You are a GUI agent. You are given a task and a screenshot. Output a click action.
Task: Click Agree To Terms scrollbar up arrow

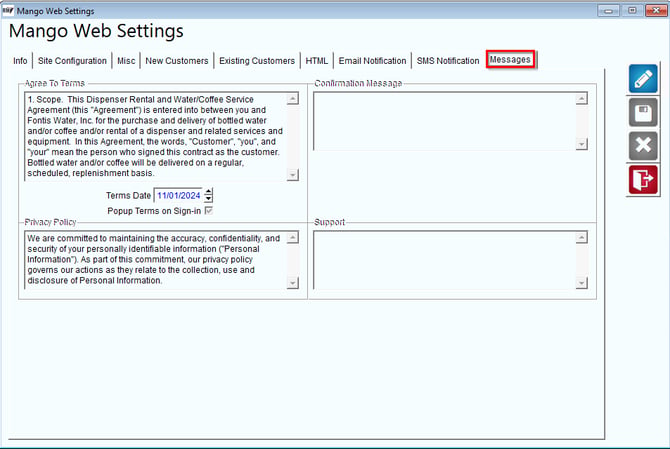click(293, 99)
